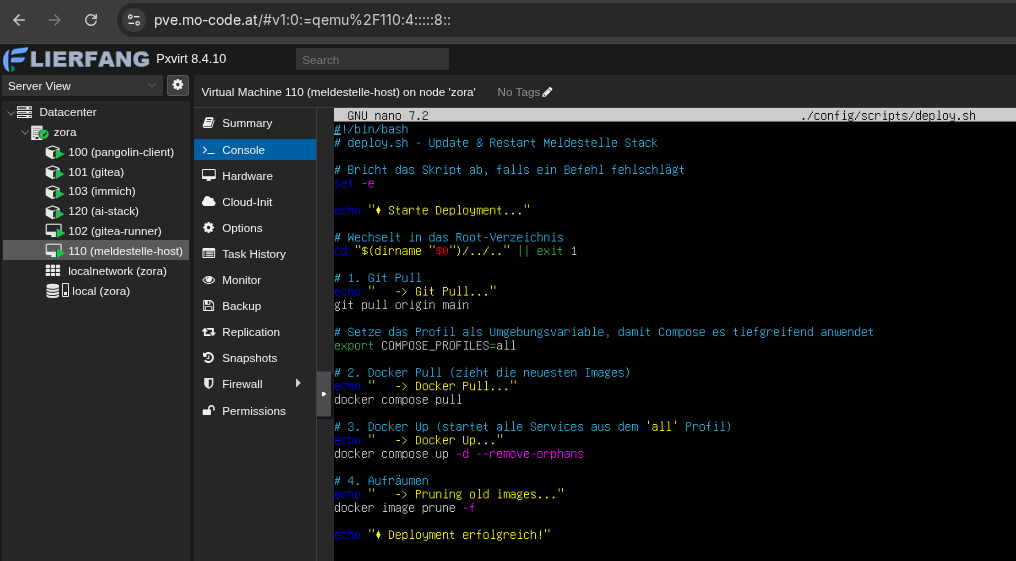The height and width of the screenshot is (561, 1016).
Task: Click the site info icon in address bar
Action: [x=135, y=20]
